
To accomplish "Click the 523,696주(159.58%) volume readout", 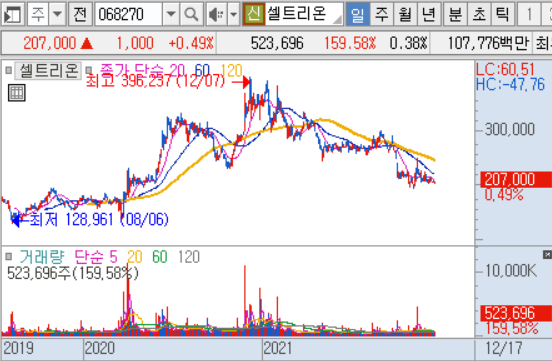I will coord(73,273).
